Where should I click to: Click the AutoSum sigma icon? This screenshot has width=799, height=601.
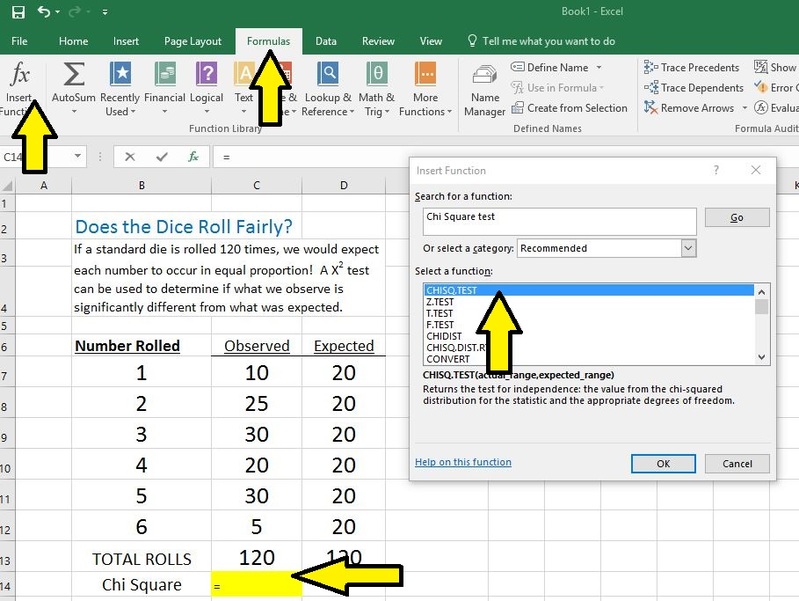tap(73, 76)
